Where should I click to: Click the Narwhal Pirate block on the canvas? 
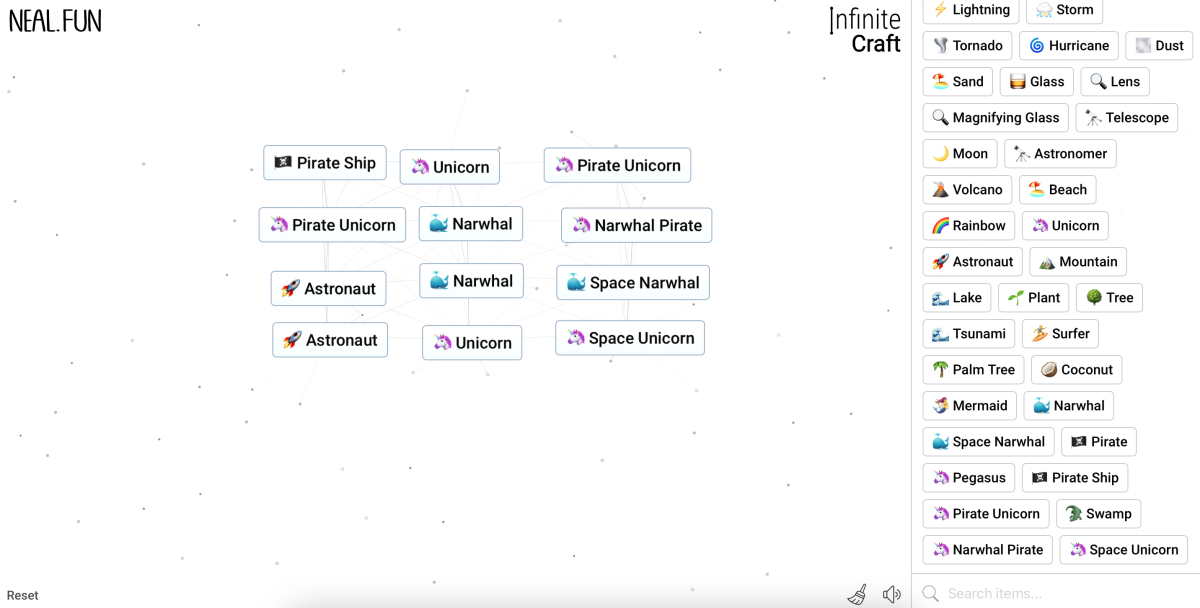636,225
